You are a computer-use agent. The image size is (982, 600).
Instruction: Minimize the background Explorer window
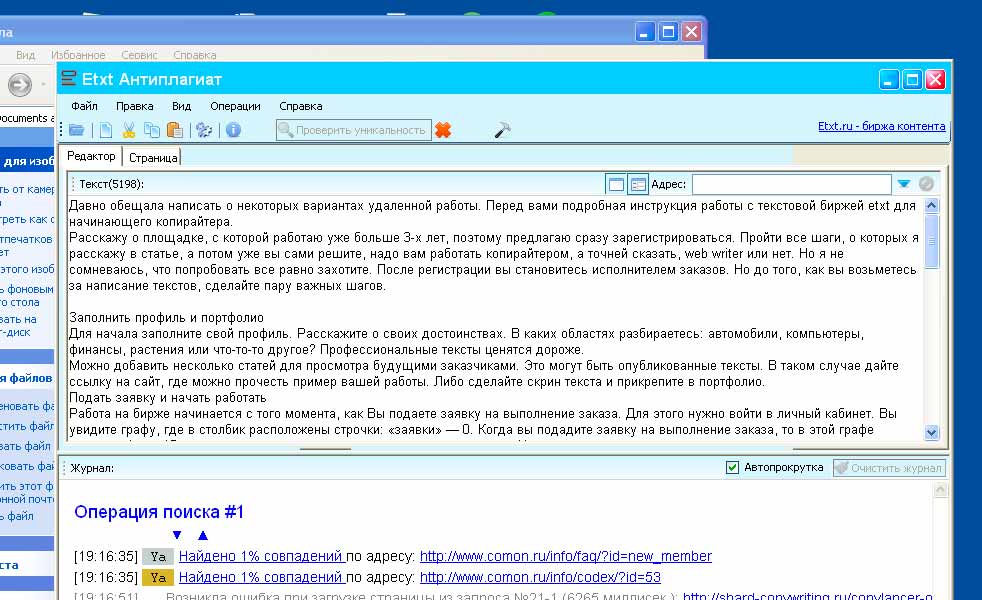coord(645,31)
